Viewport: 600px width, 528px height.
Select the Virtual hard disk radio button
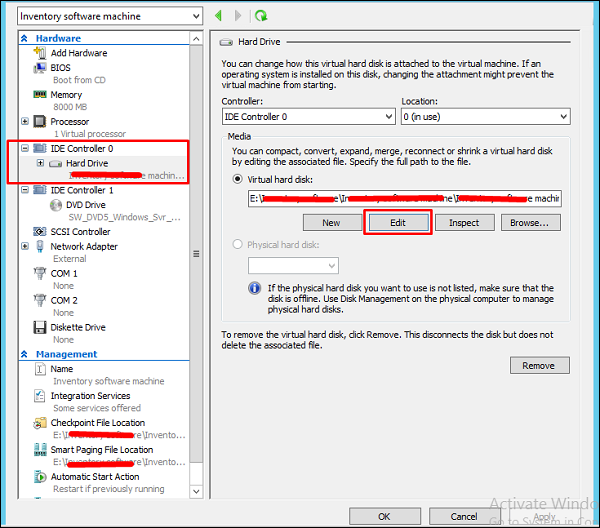coord(238,179)
